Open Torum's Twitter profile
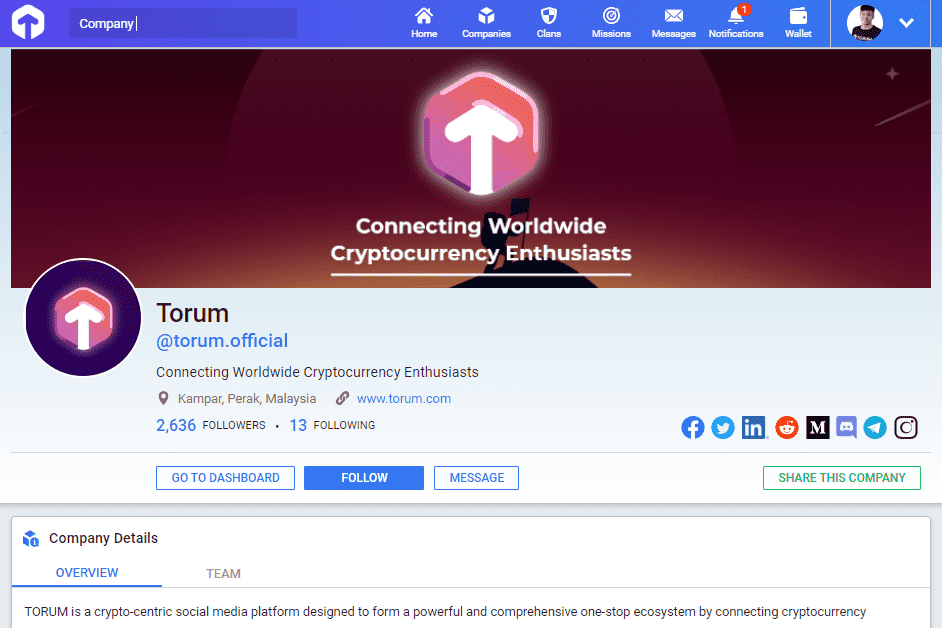 [723, 427]
